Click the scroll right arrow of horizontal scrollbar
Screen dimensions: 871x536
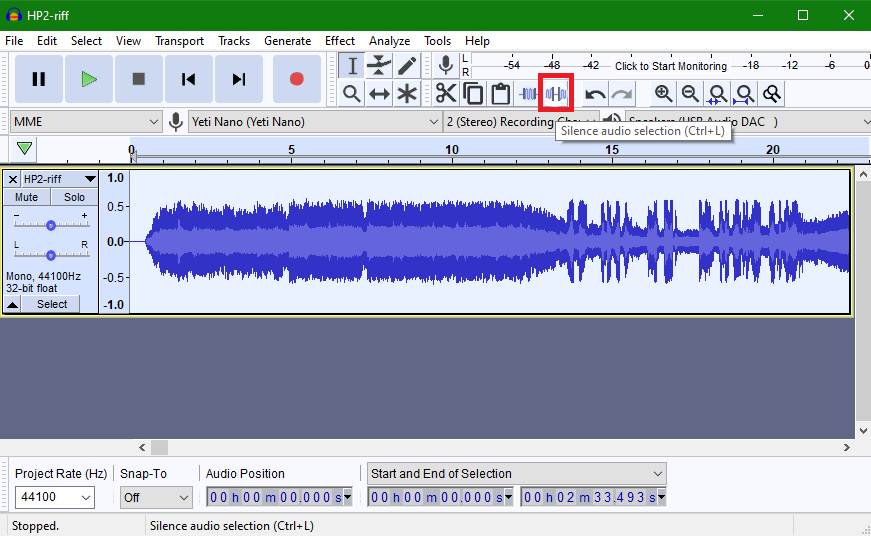pyautogui.click(x=847, y=447)
